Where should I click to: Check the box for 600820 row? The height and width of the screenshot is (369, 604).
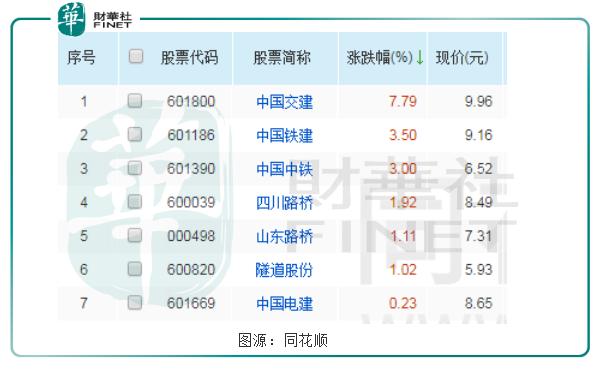(x=135, y=269)
